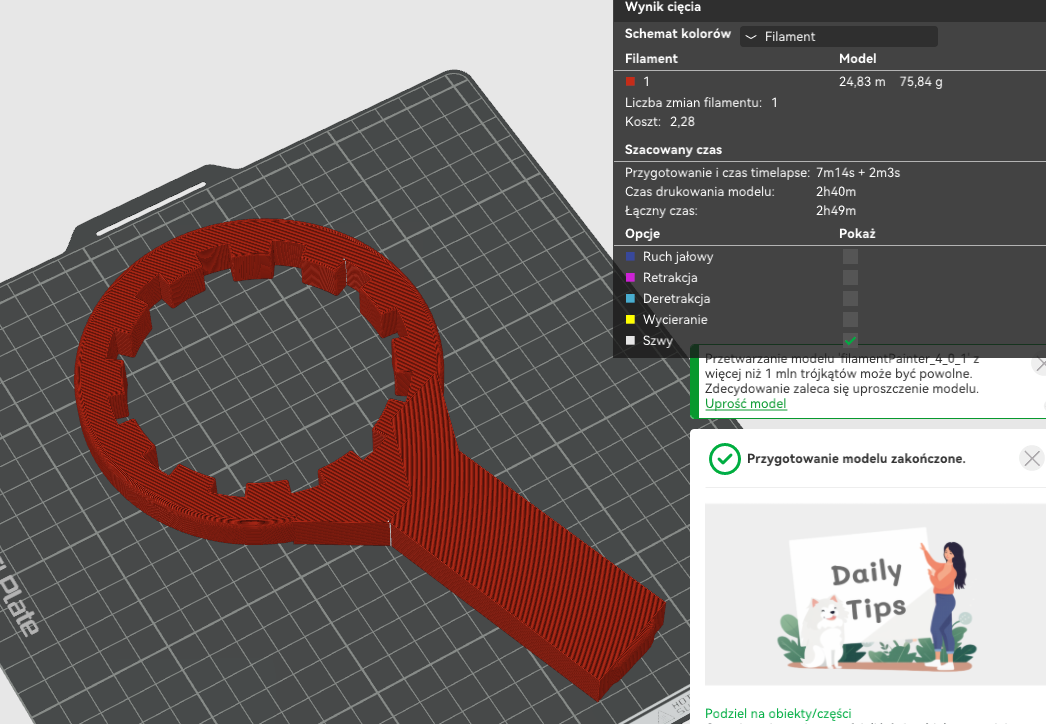Click the blue Ruch jałowy color square
Viewport: 1046px width, 724px height.
pos(630,256)
